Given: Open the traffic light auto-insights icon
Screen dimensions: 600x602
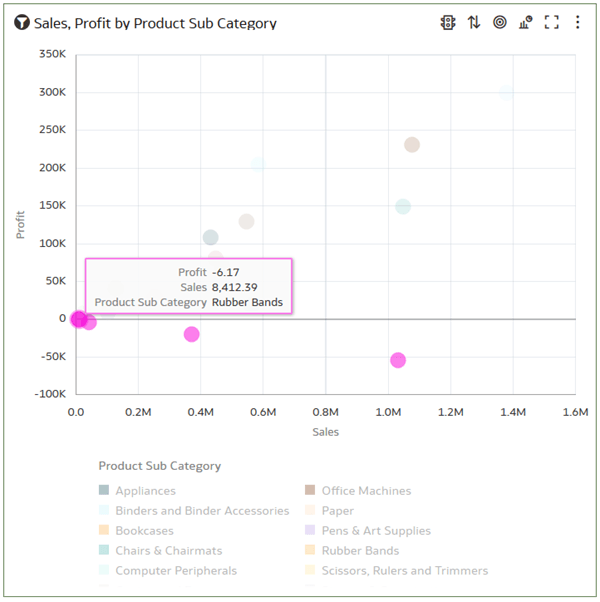Looking at the screenshot, I should coord(448,22).
